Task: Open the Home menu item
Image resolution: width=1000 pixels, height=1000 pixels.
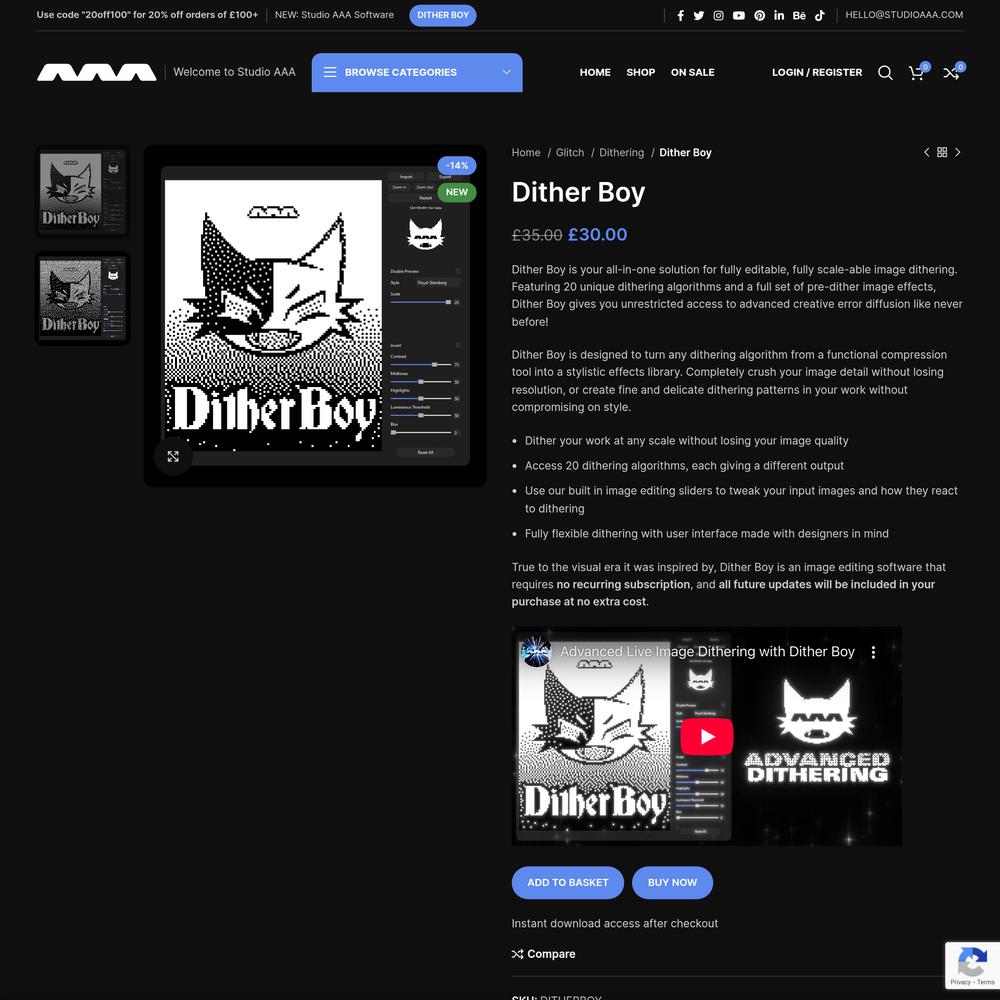Action: click(x=595, y=73)
